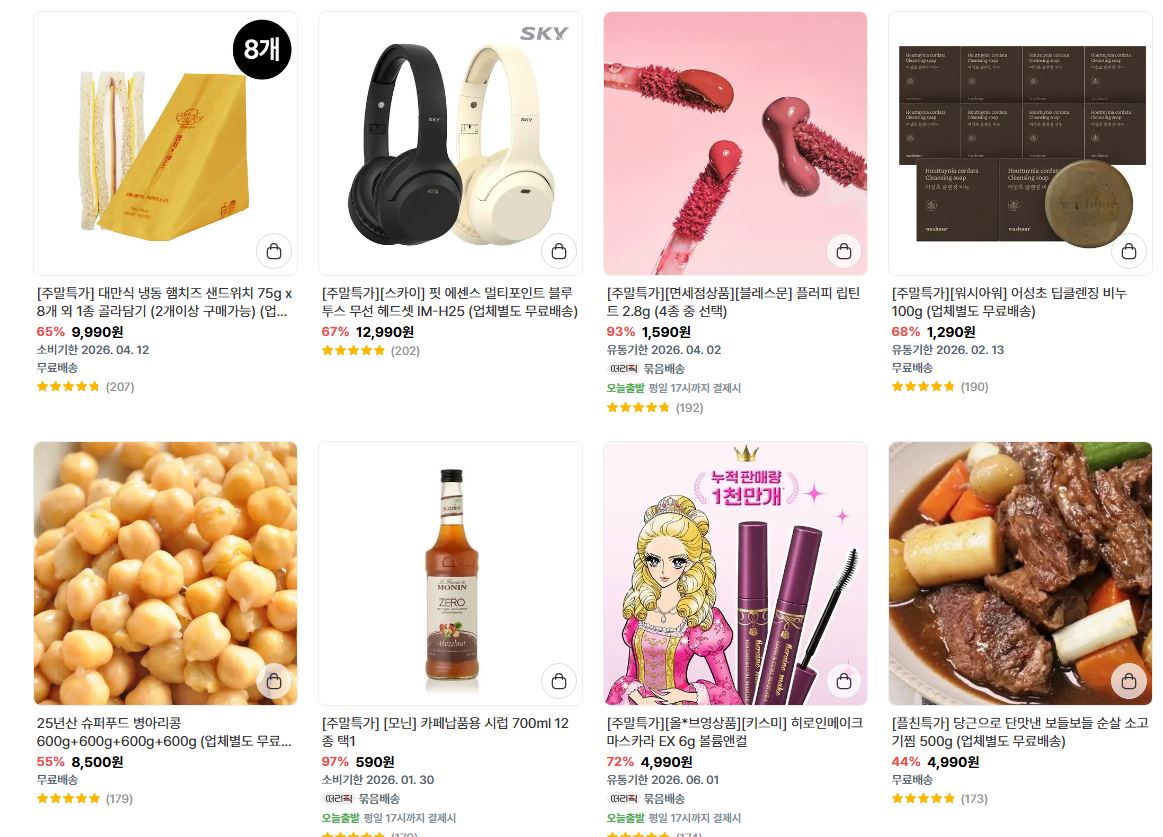Screen dimensions: 1163x837
Task: Open the chickpeas product photo
Action: click(165, 574)
